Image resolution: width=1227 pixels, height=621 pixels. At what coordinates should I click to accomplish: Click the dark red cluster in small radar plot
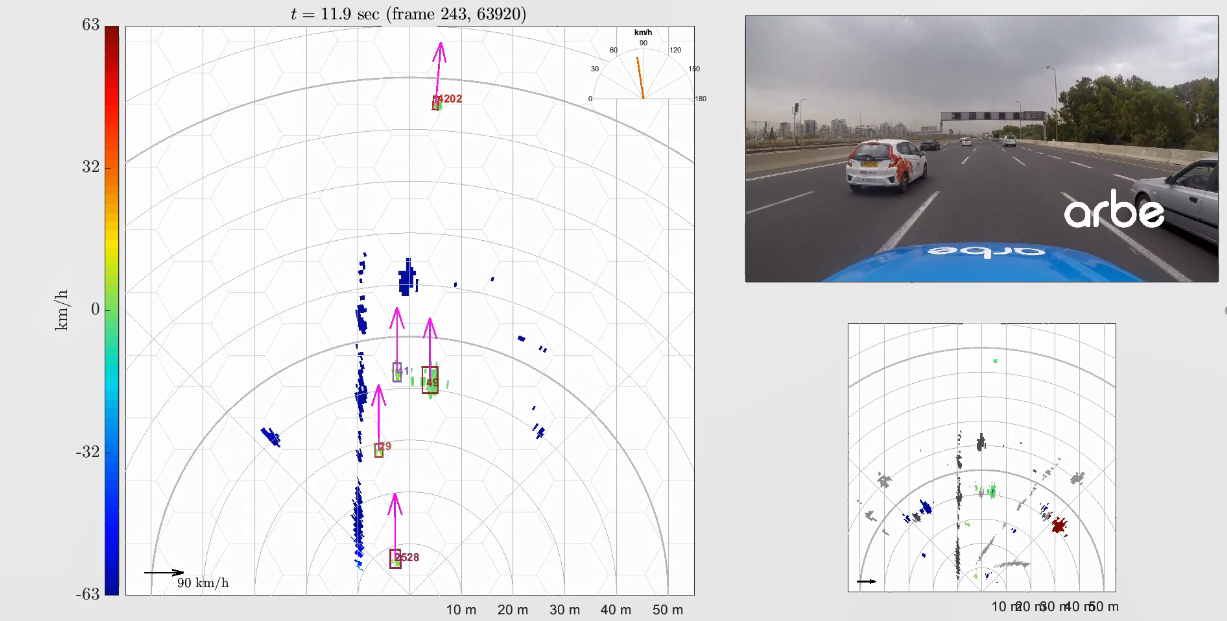point(1058,524)
